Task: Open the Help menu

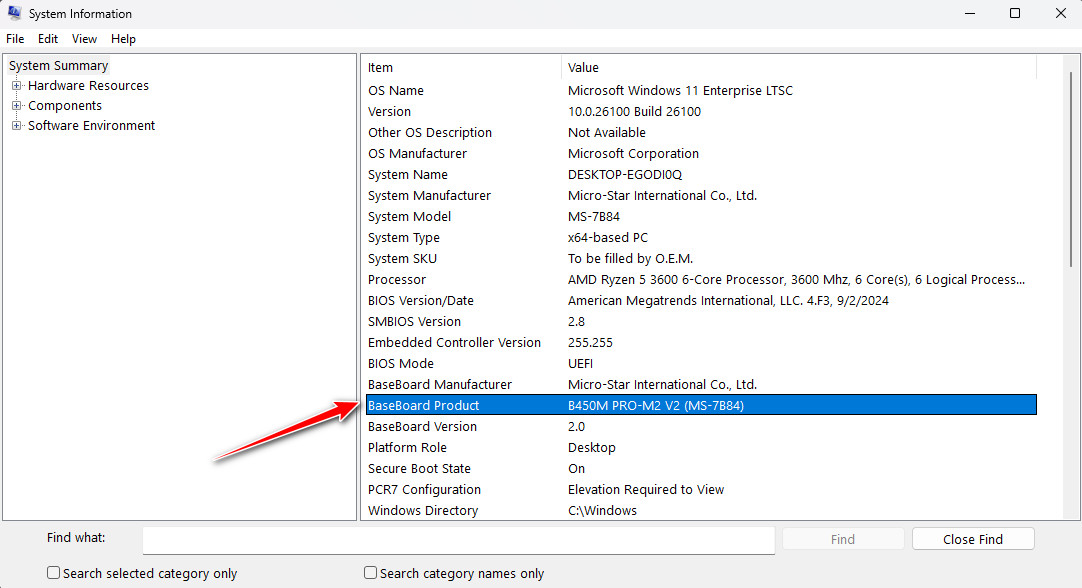Action: coord(123,39)
